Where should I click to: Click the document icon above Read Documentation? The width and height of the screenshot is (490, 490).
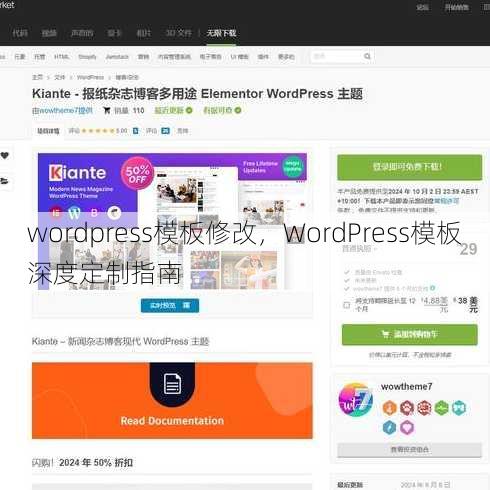coord(172,384)
